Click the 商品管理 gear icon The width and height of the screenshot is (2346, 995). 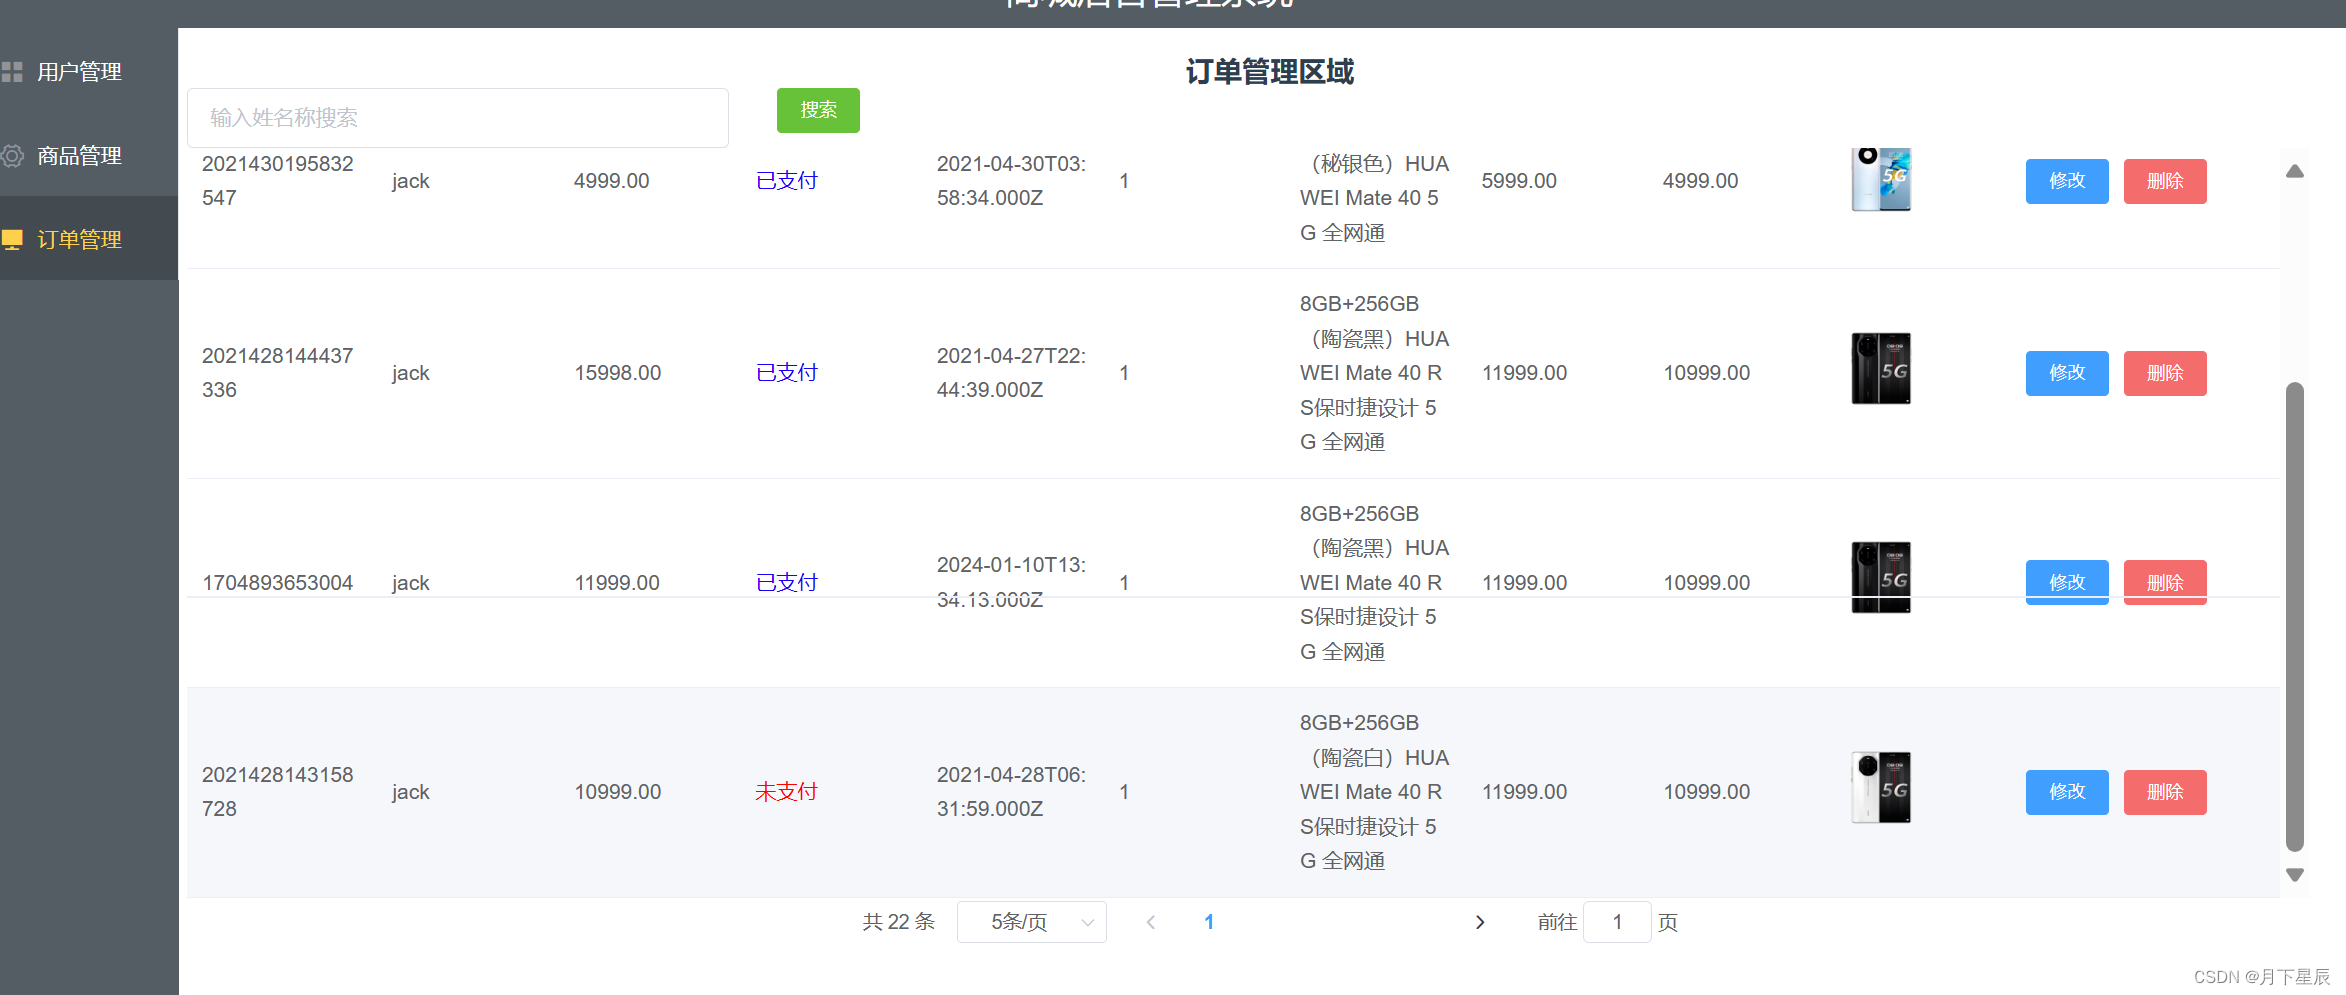tap(14, 156)
